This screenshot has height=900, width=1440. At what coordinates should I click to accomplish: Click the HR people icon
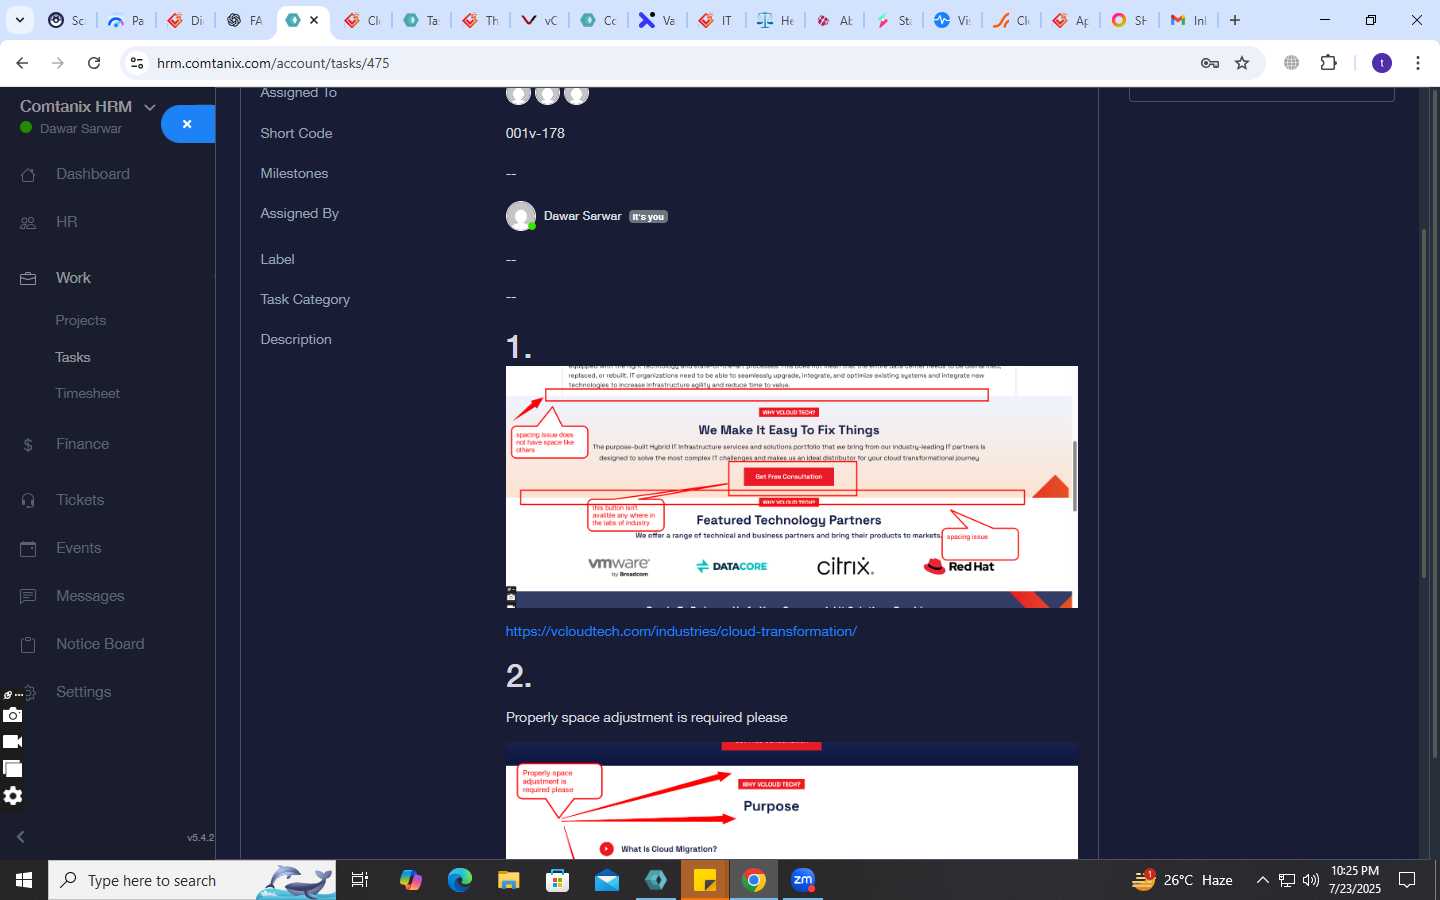(28, 223)
